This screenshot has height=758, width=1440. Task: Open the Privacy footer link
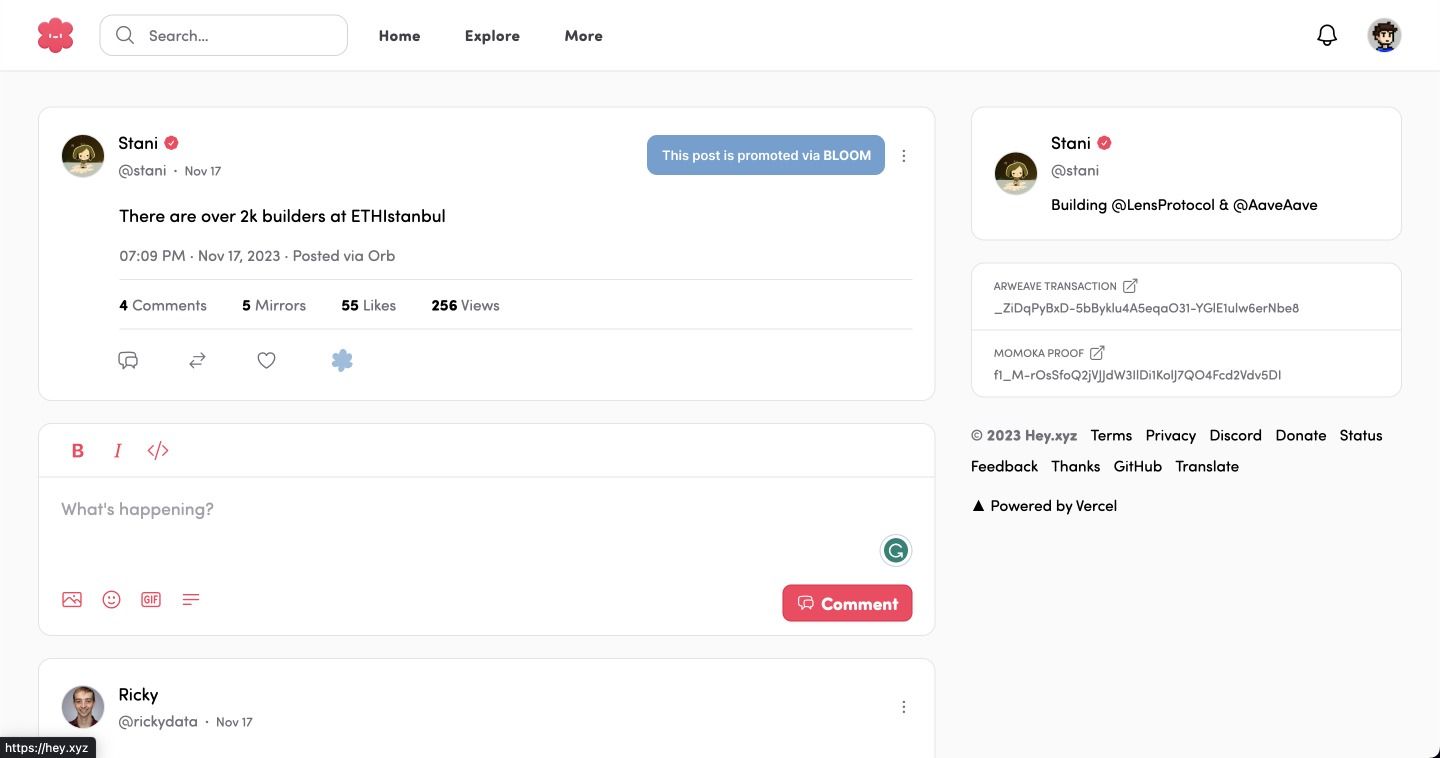pos(1171,435)
